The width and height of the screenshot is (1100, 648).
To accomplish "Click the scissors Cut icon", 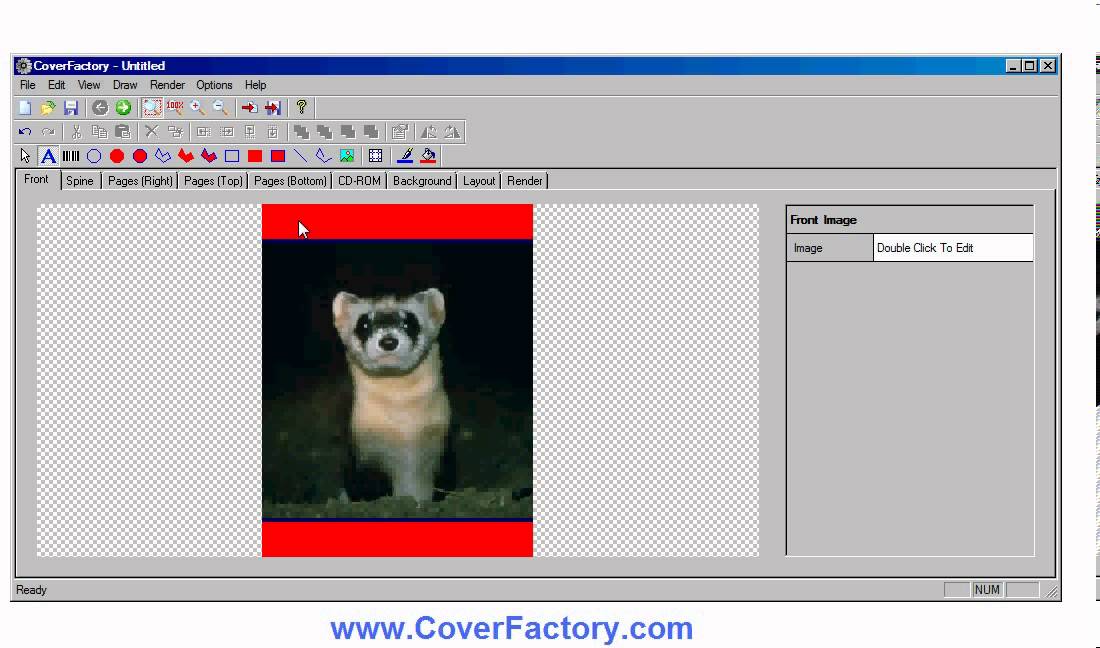I will pos(76,132).
